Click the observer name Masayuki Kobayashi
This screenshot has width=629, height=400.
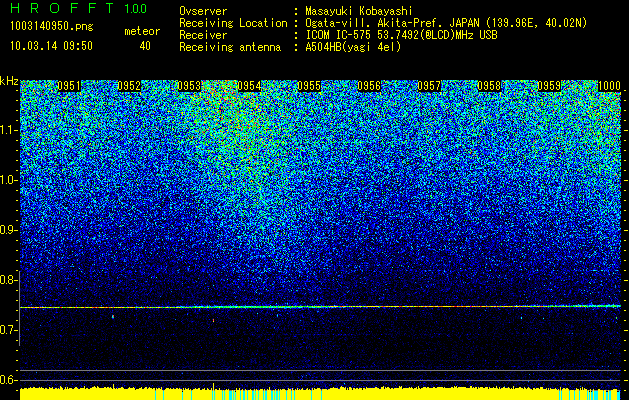click(x=359, y=11)
